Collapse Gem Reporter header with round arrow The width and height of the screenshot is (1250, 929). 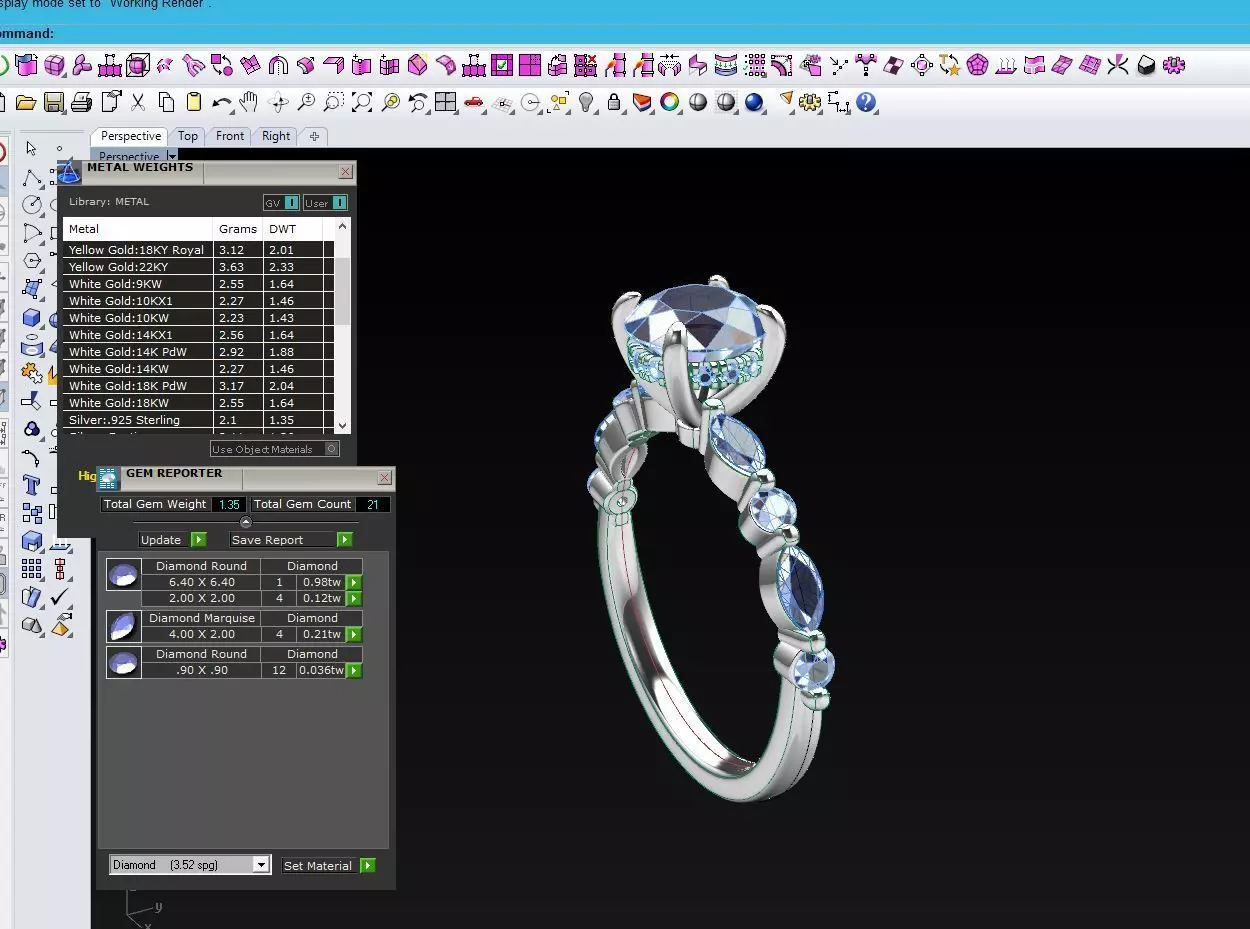point(246,522)
